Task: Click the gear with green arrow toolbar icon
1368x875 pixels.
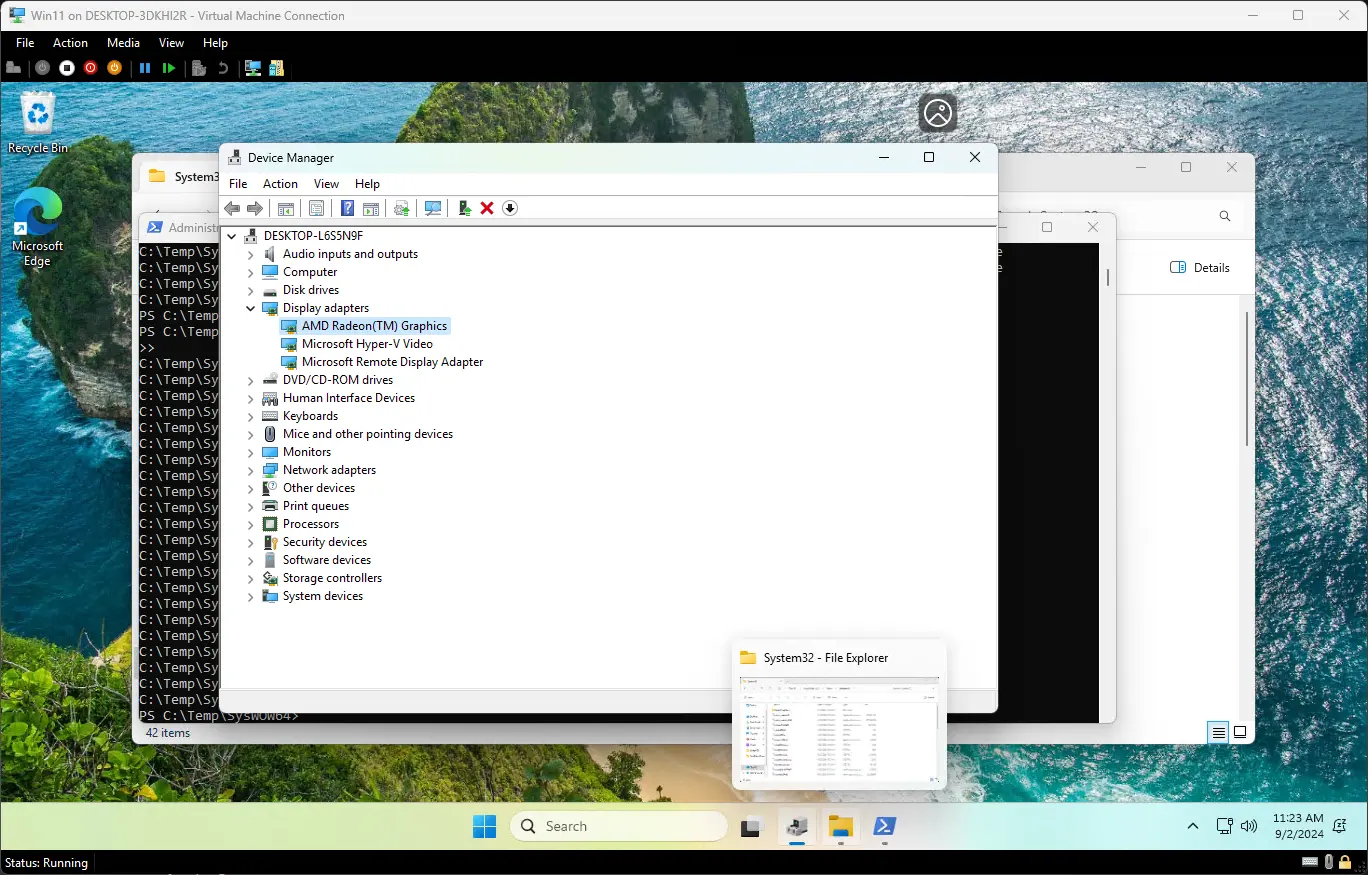Action: (402, 208)
